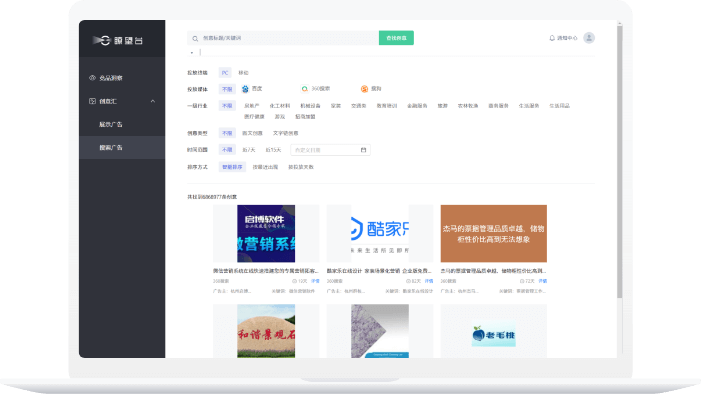Click the page vertical scrollbar

[x=620, y=161]
